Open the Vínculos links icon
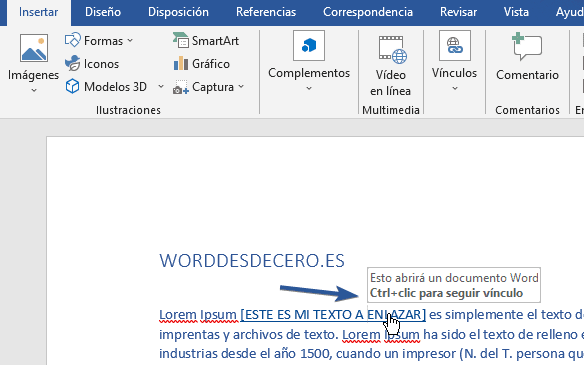Image resolution: width=584 pixels, height=365 pixels. [455, 46]
